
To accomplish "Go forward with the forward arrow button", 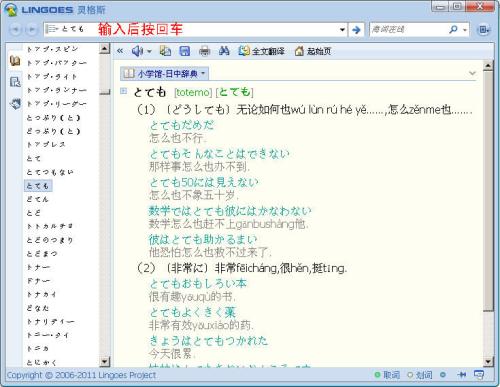I will [31, 30].
